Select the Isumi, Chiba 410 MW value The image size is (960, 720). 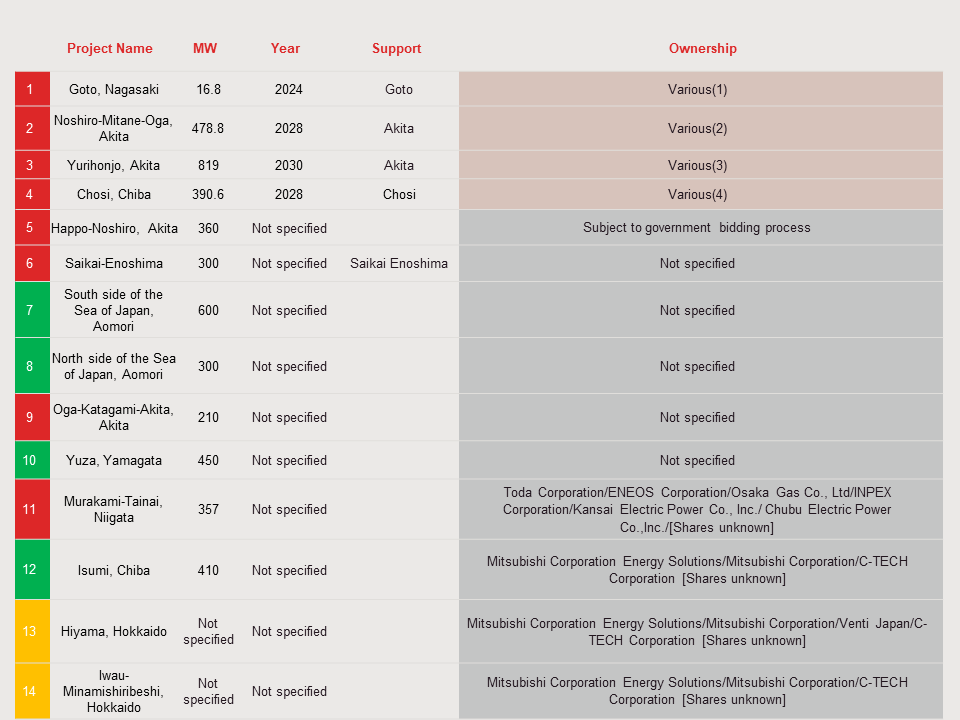(x=208, y=570)
